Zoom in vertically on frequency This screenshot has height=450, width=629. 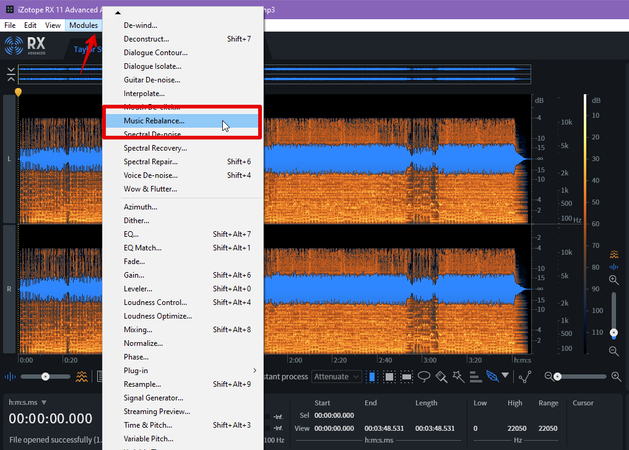[614, 280]
